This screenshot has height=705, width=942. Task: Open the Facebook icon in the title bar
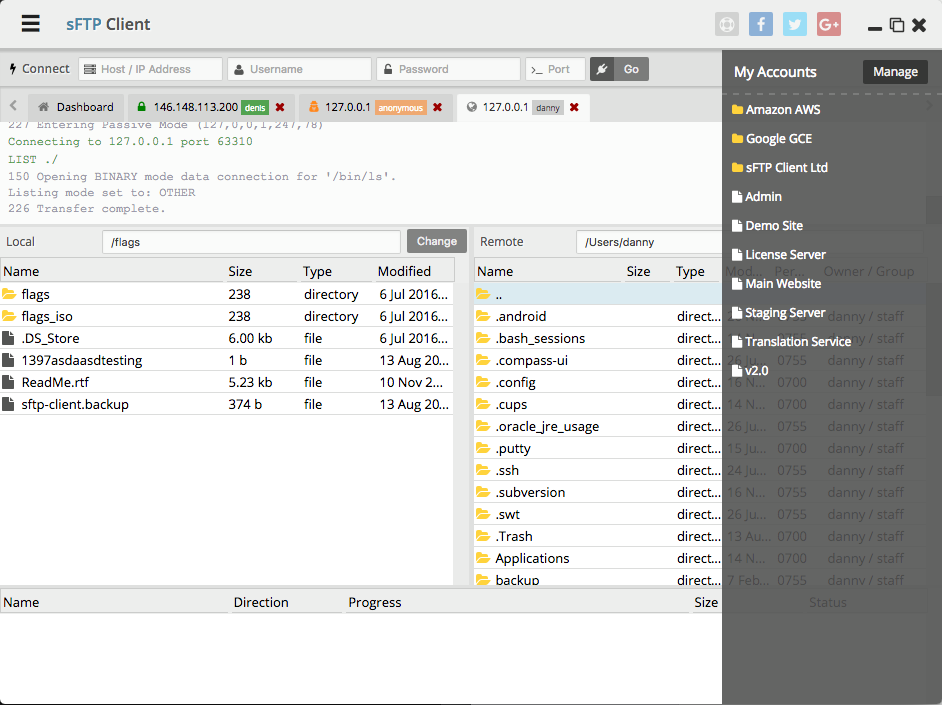pos(760,24)
